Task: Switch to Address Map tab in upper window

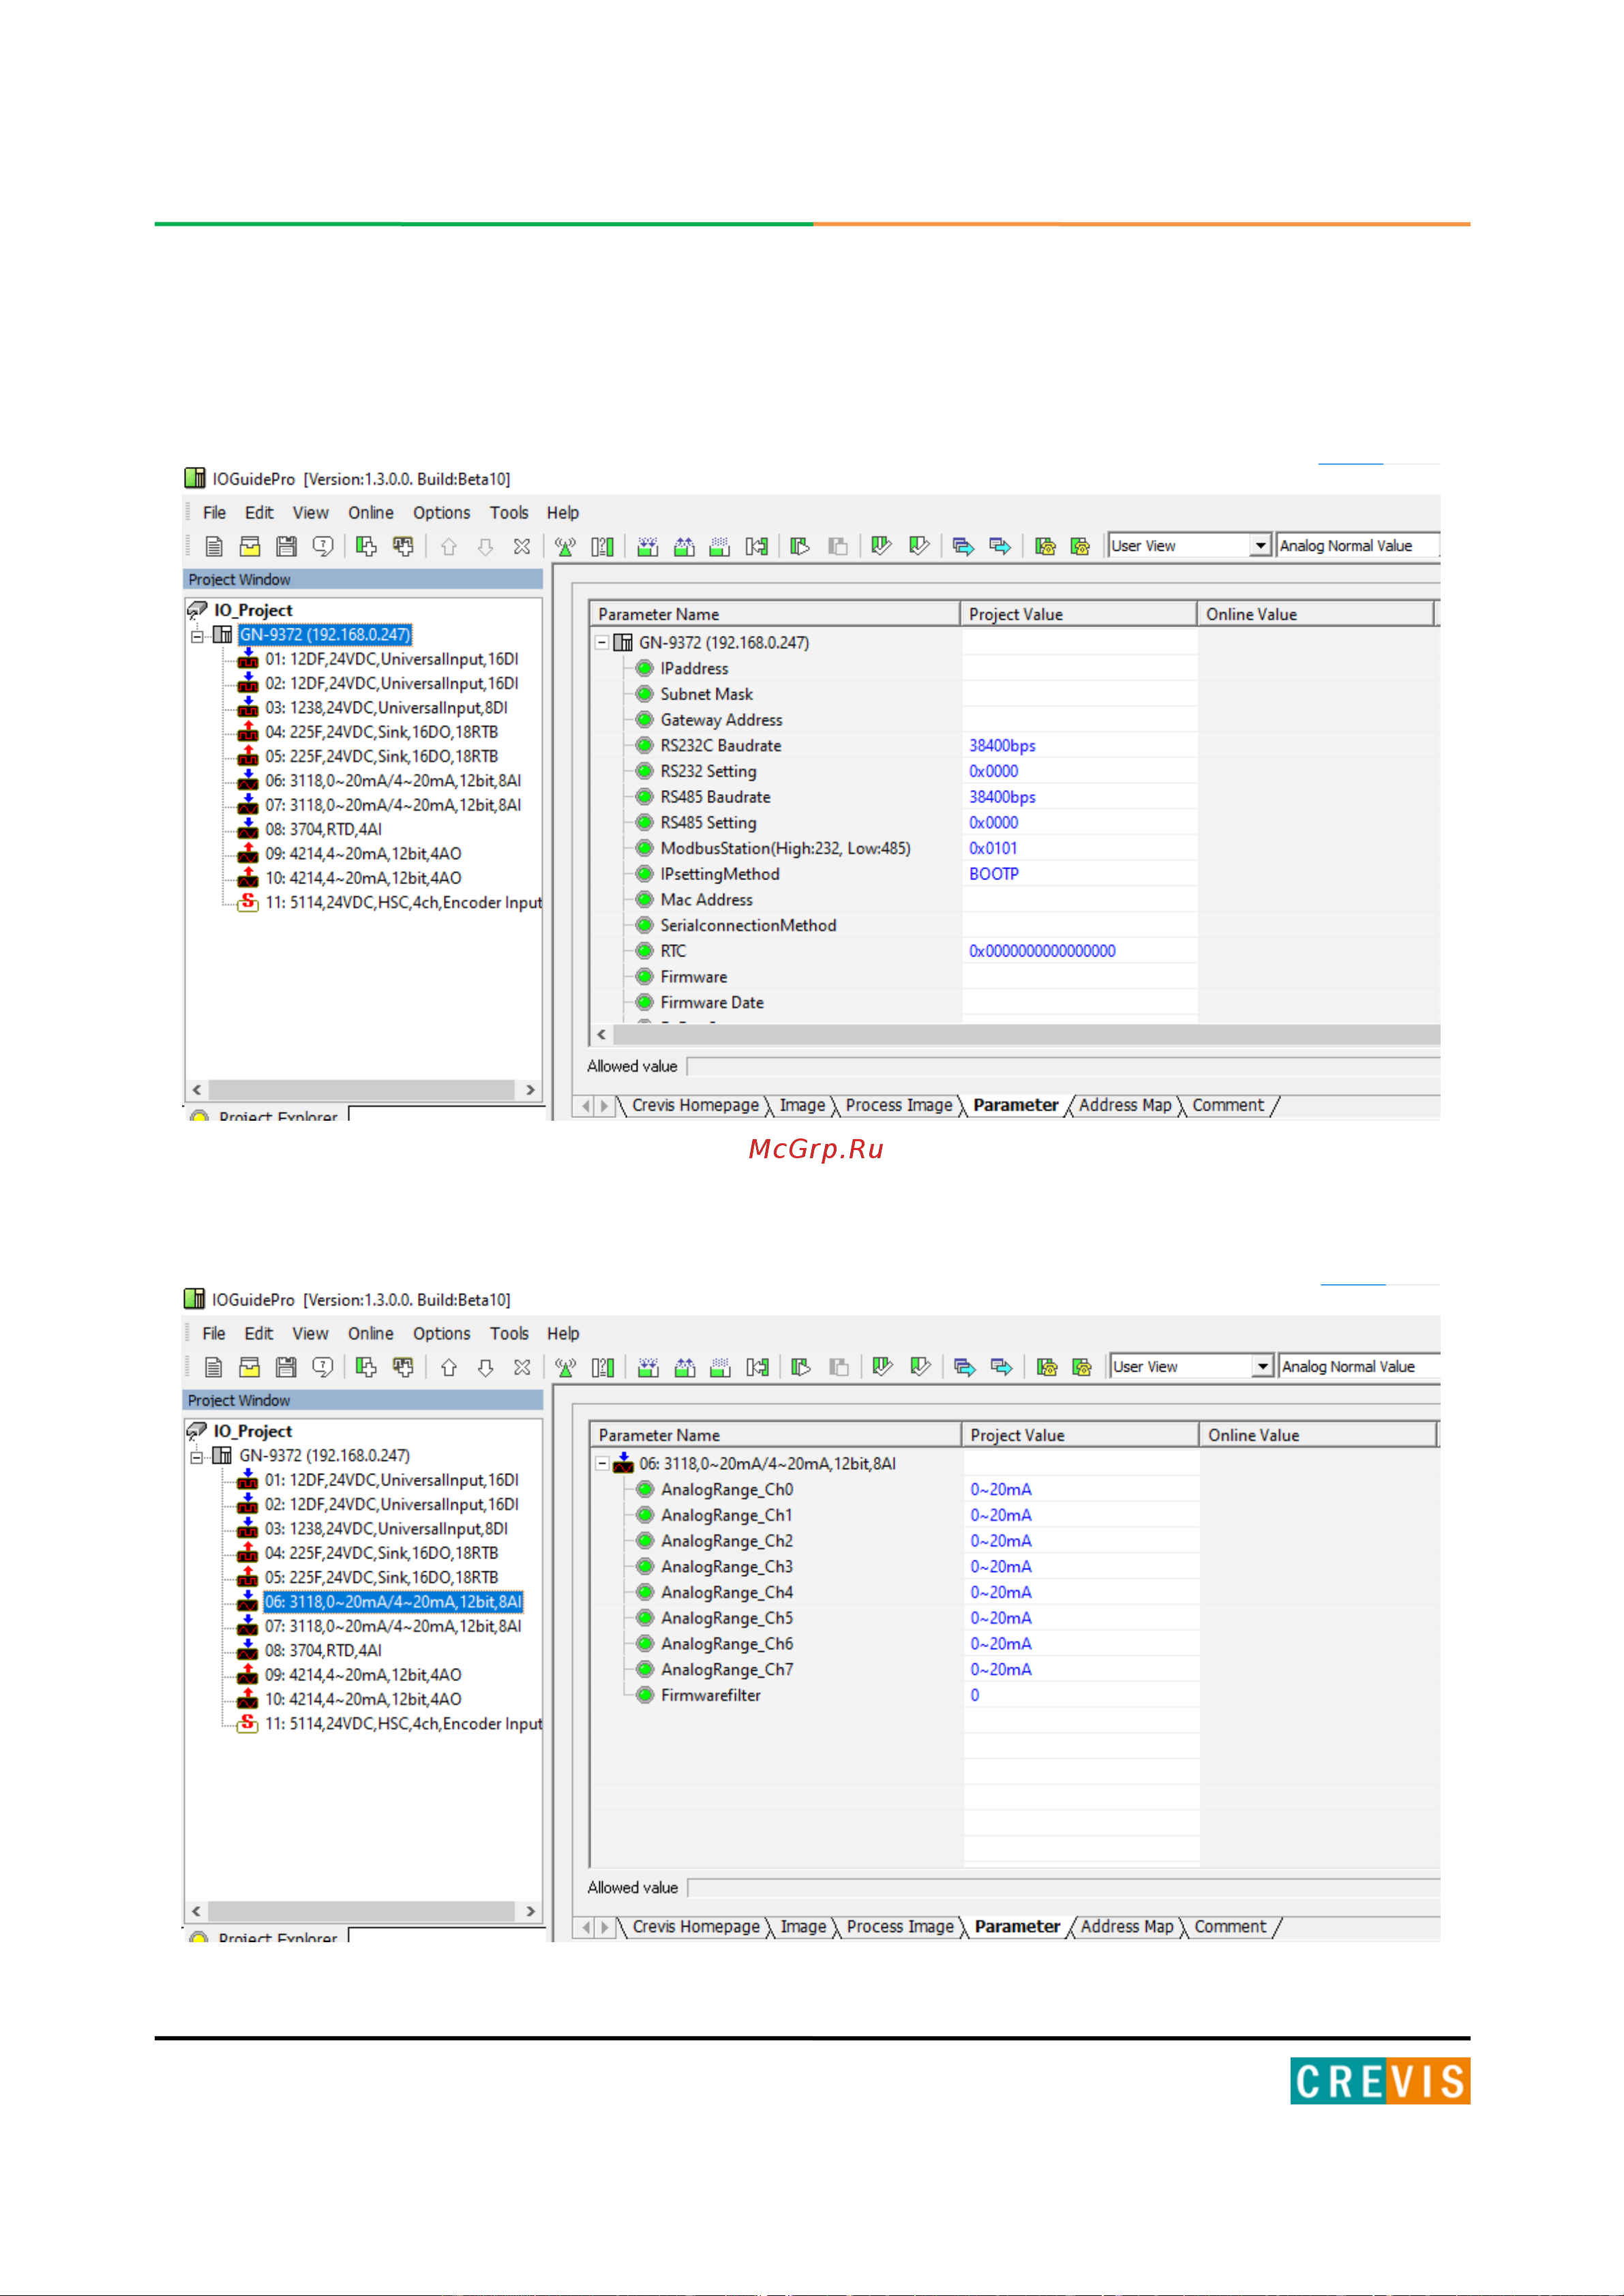Action: pyautogui.click(x=1125, y=1106)
